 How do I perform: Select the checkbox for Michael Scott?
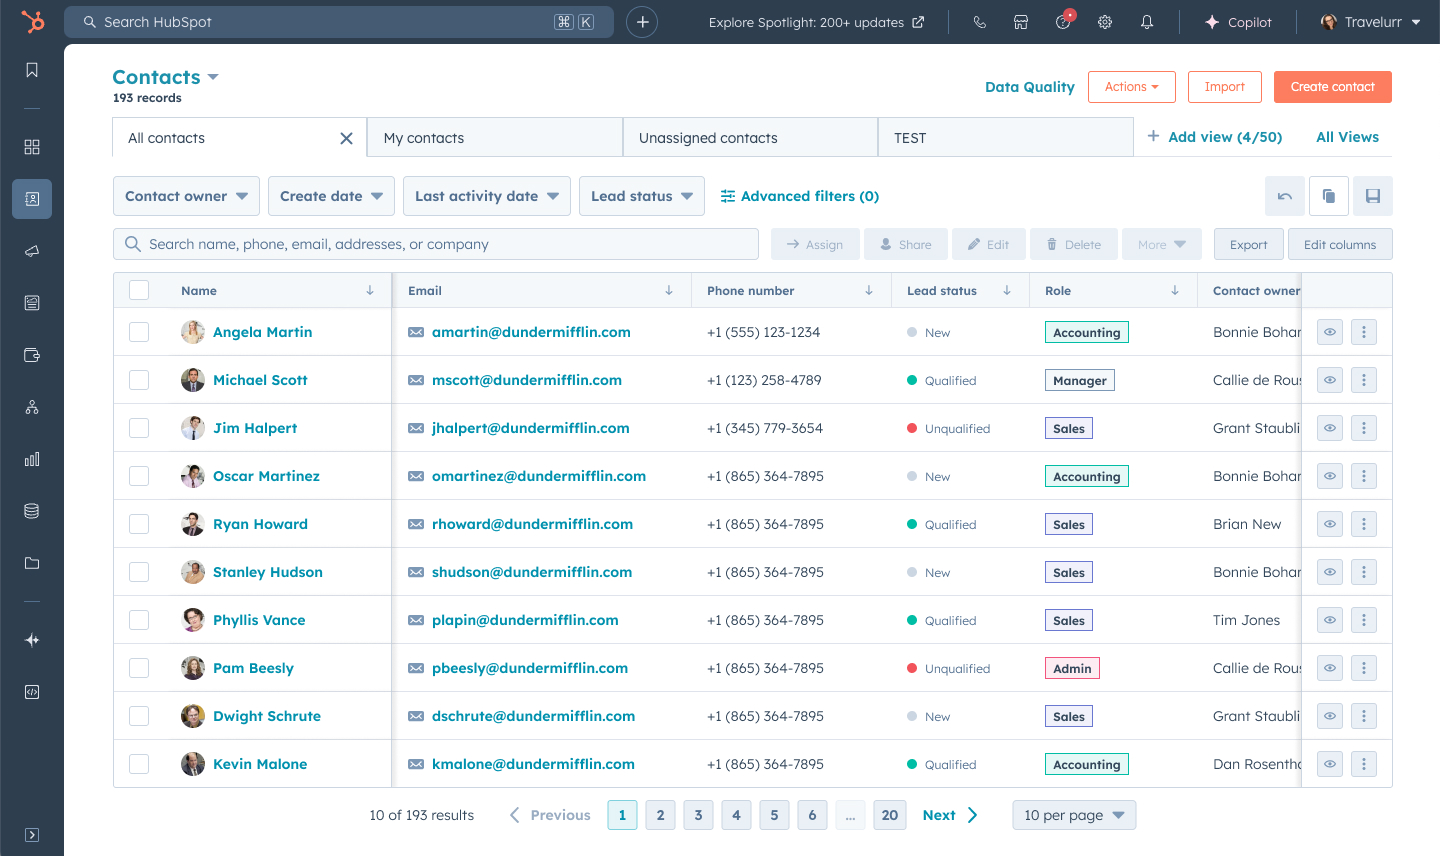(x=139, y=380)
